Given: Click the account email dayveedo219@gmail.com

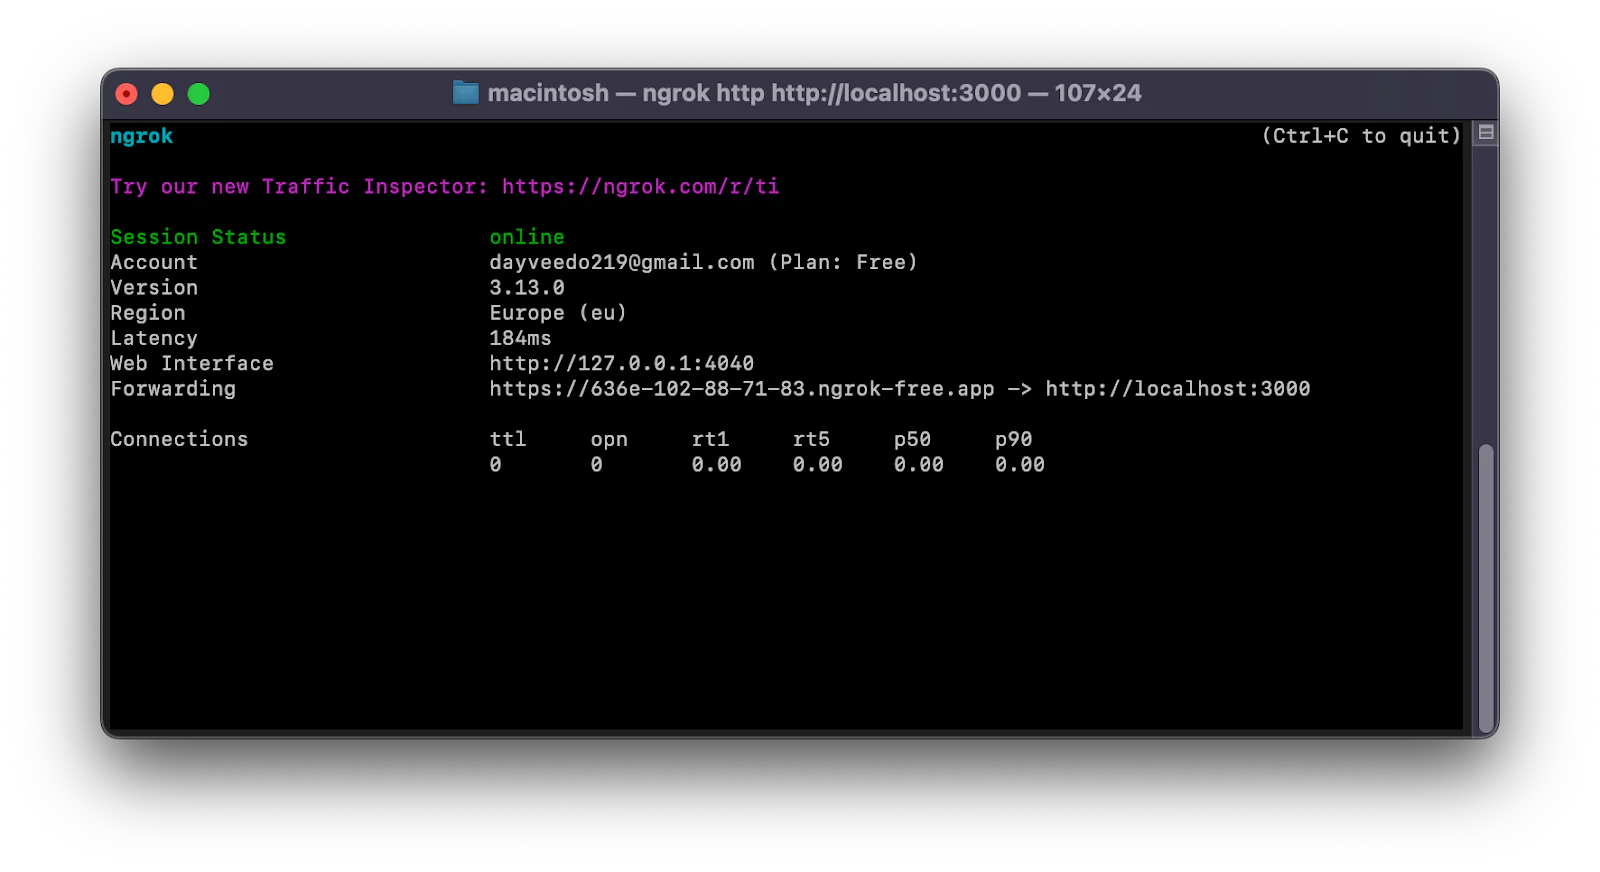Looking at the screenshot, I should click(x=622, y=262).
